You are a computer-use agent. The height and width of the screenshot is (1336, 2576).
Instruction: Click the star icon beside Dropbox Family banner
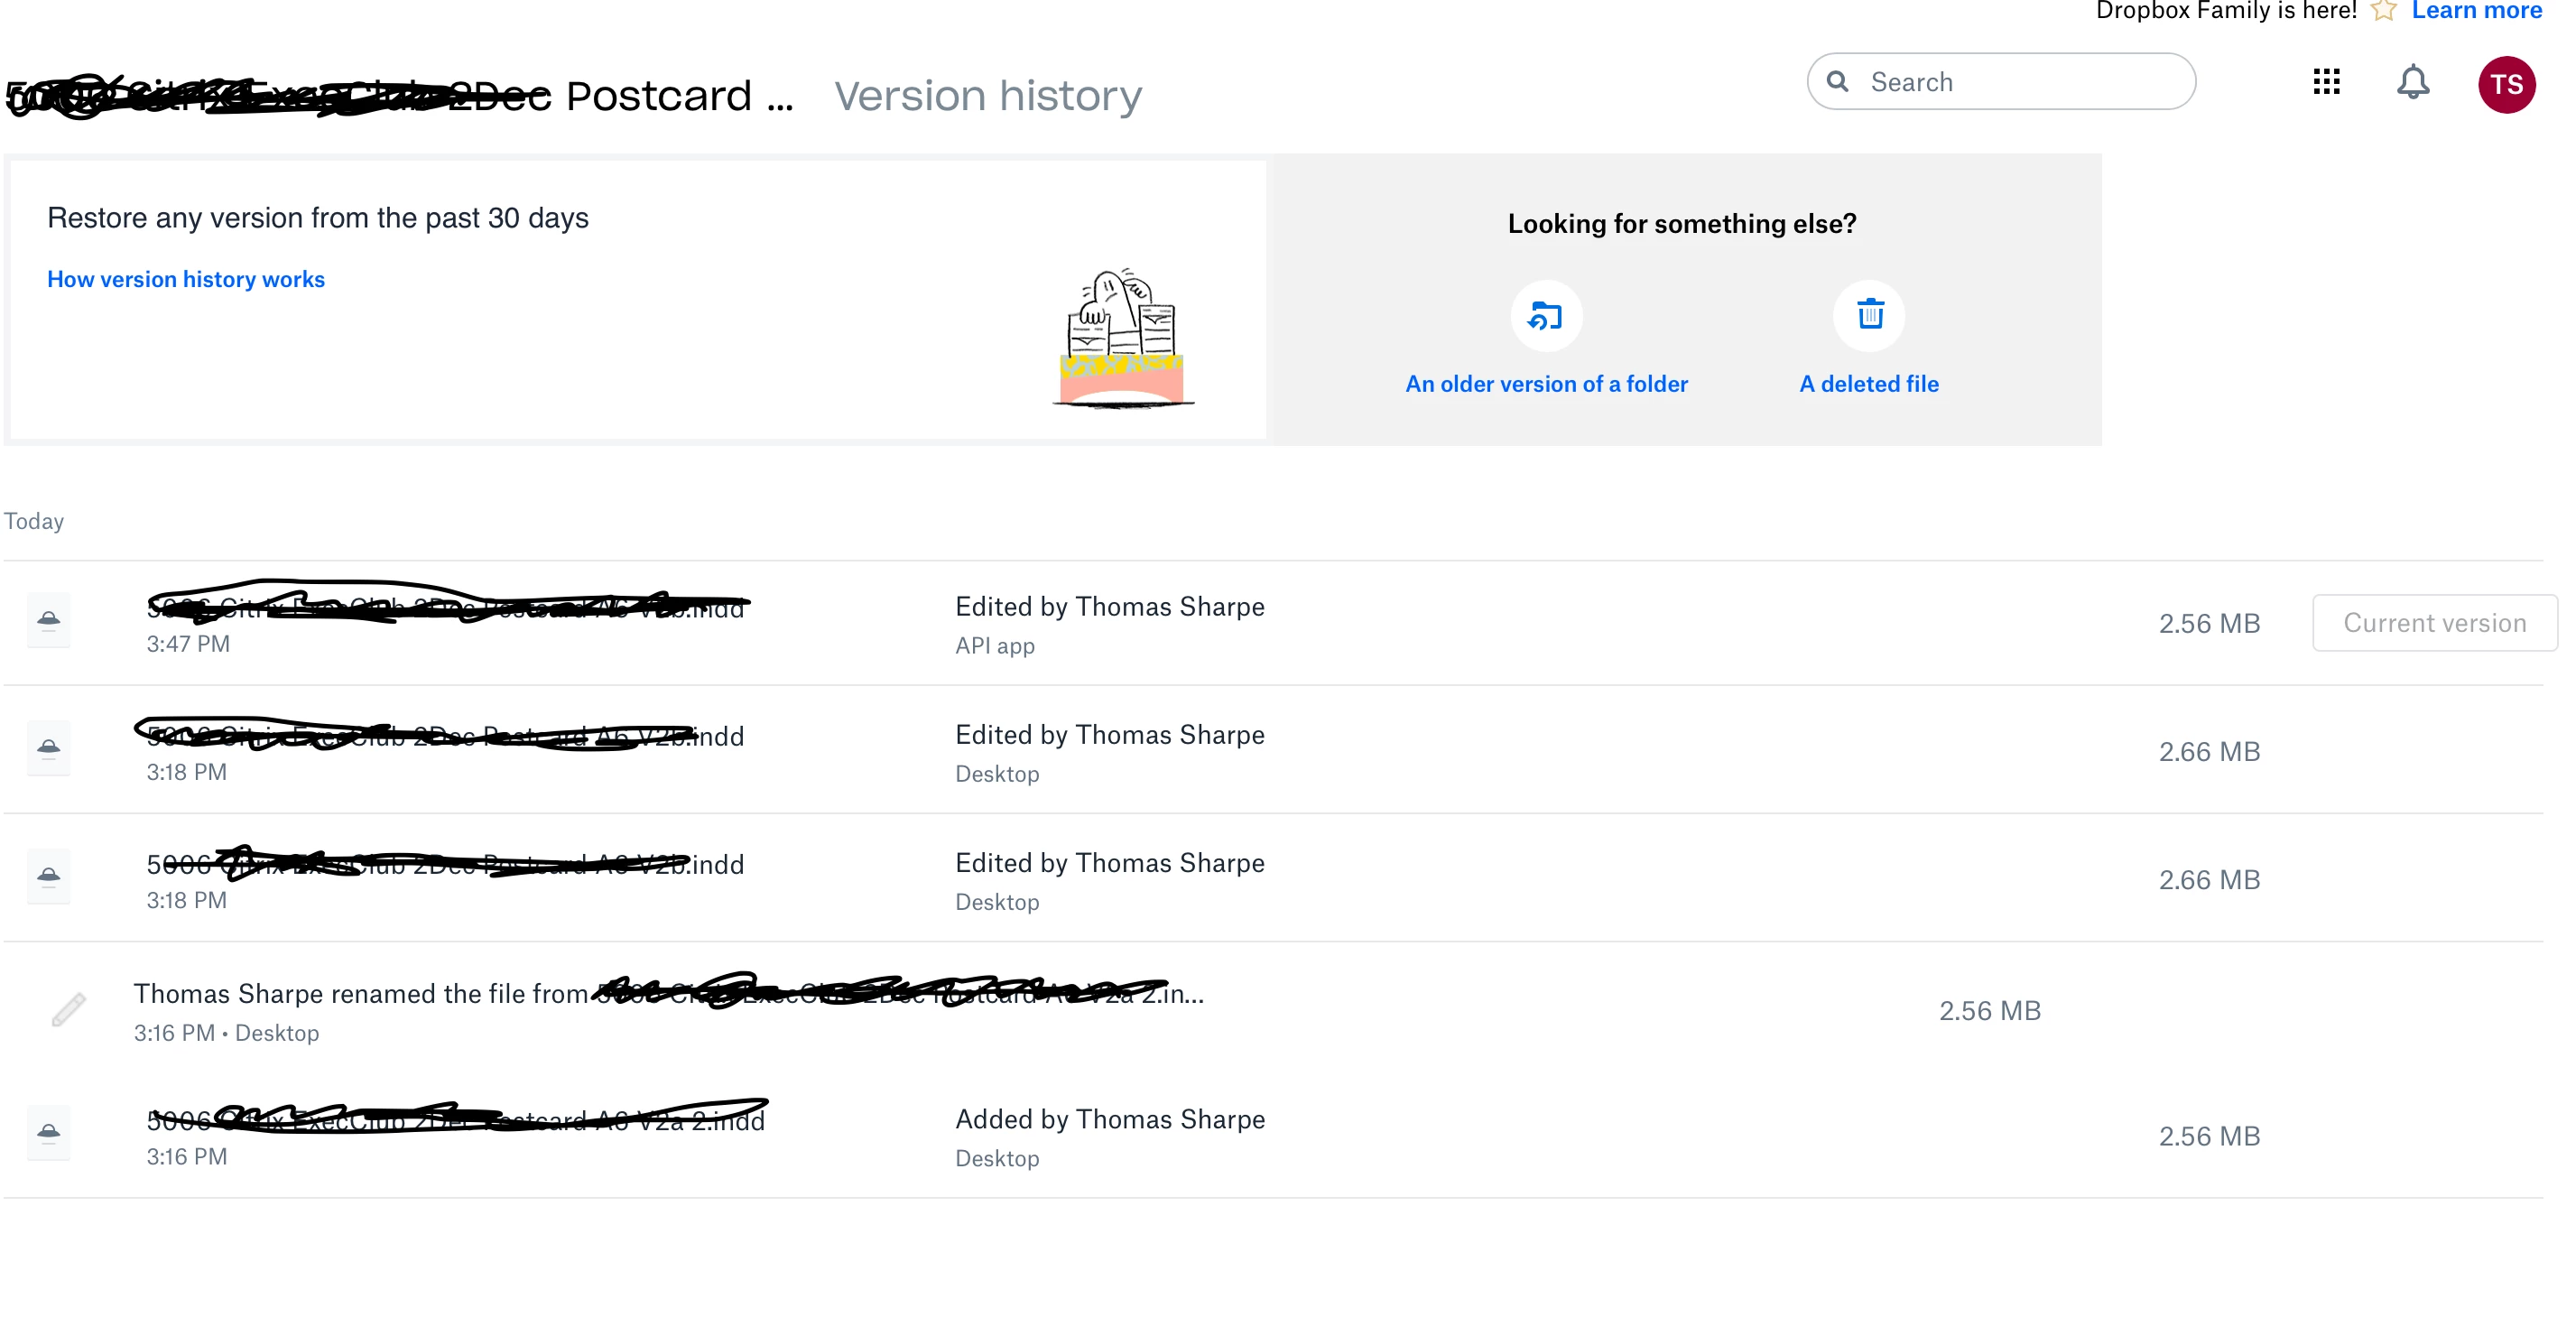(x=2383, y=11)
